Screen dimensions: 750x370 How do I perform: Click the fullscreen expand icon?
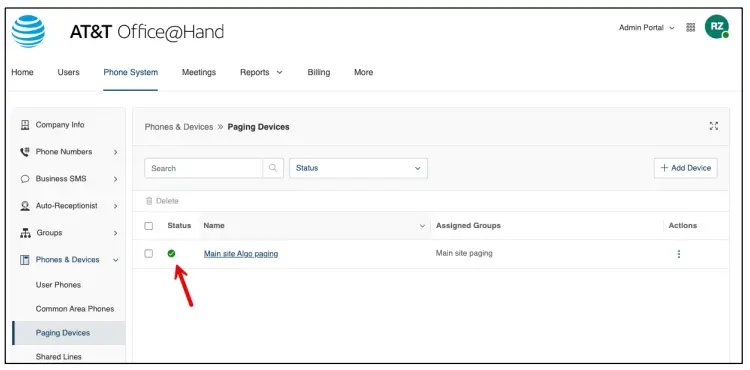tap(713, 126)
